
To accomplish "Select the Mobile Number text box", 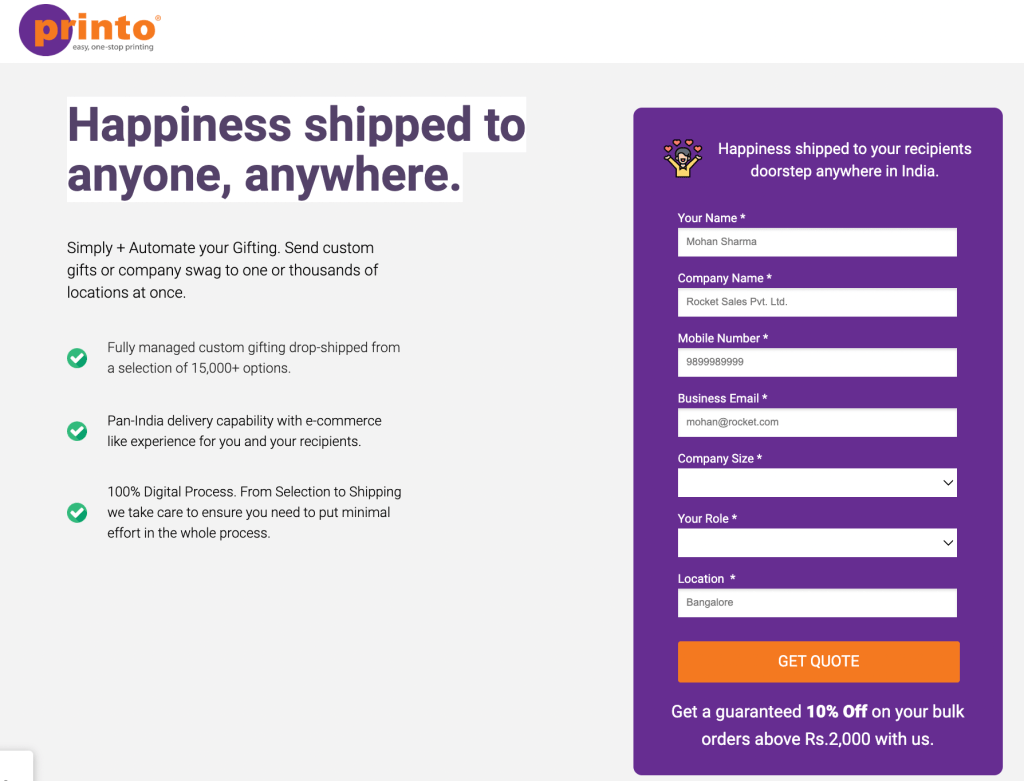I will [x=816, y=362].
